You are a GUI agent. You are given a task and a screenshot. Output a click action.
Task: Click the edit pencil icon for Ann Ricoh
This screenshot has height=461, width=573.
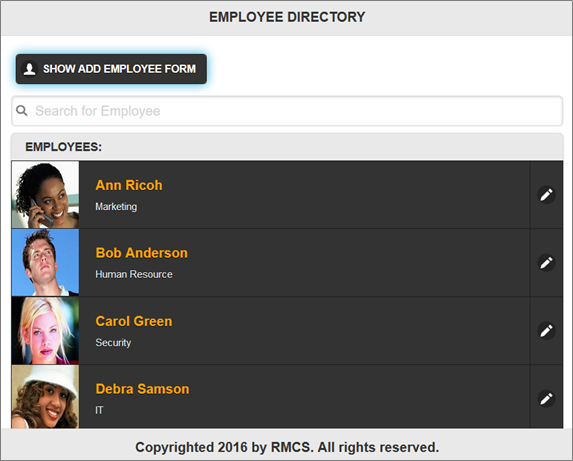[x=546, y=195]
